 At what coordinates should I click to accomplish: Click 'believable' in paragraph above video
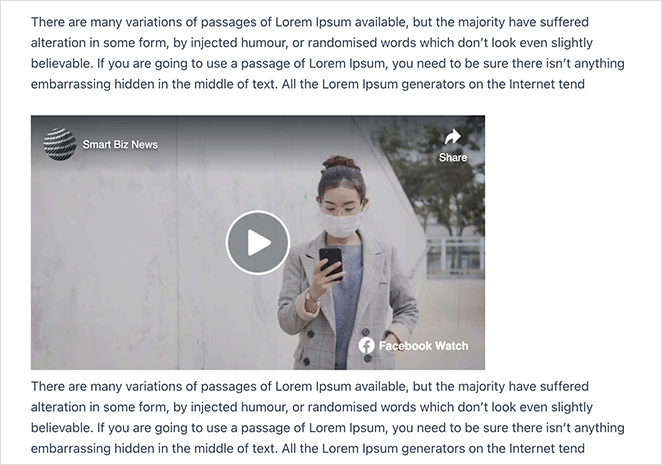coord(61,63)
